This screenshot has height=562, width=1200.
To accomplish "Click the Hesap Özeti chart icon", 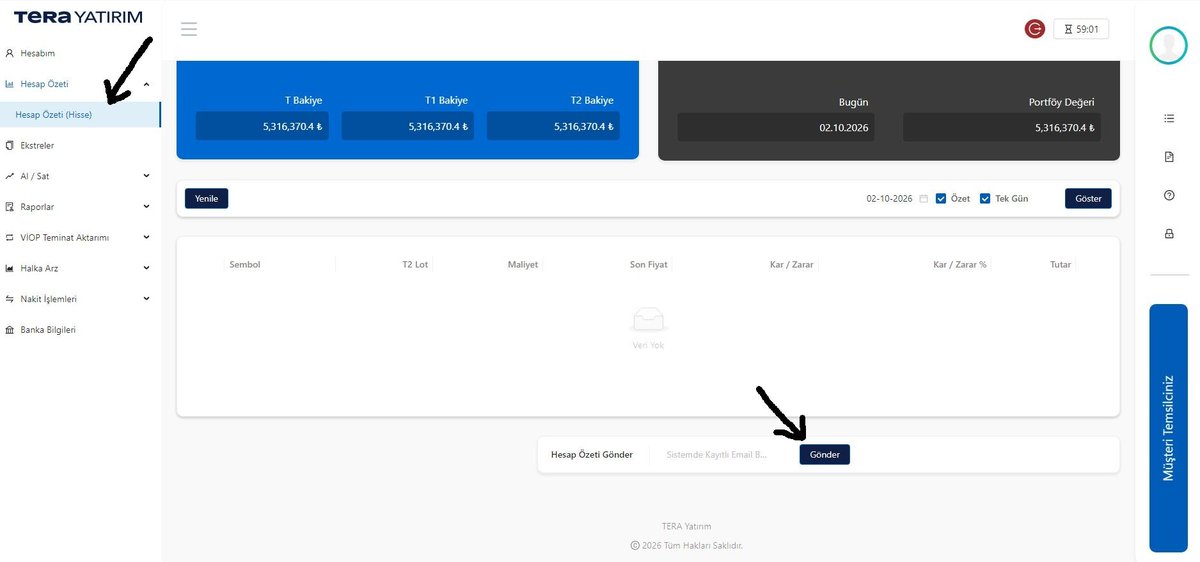I will pos(10,85).
